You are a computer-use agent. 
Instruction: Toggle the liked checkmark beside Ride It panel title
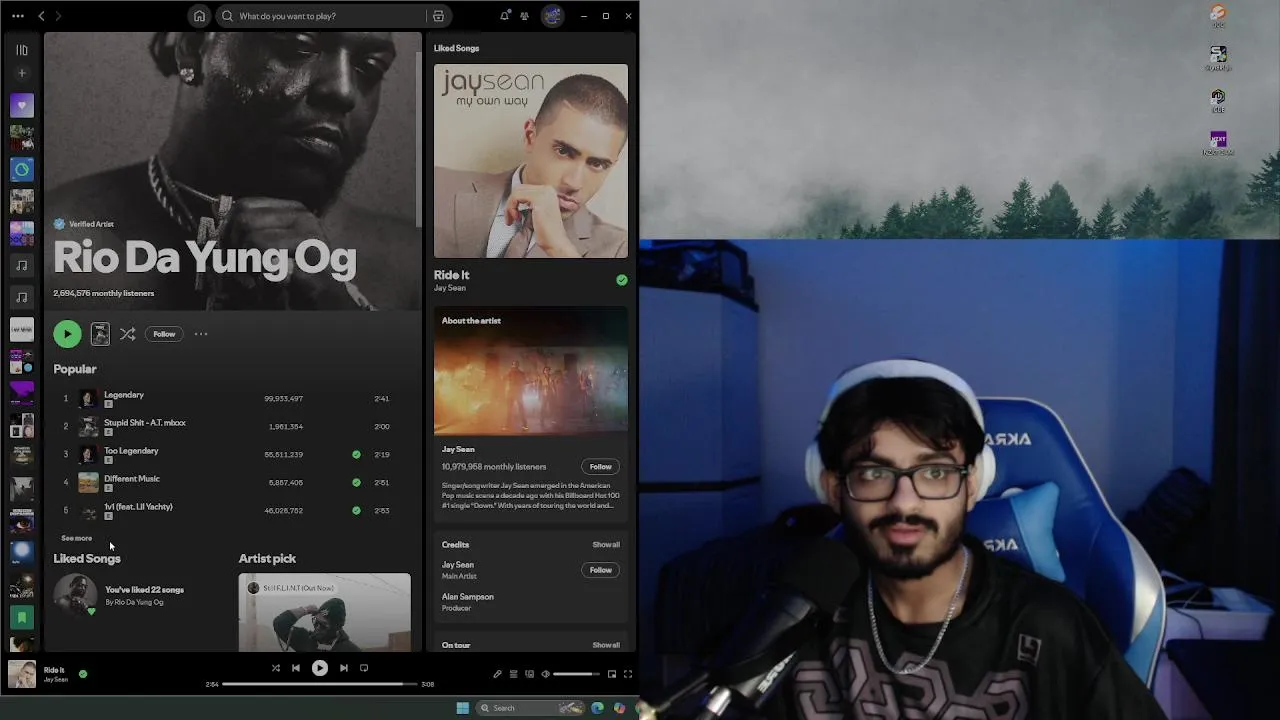622,280
